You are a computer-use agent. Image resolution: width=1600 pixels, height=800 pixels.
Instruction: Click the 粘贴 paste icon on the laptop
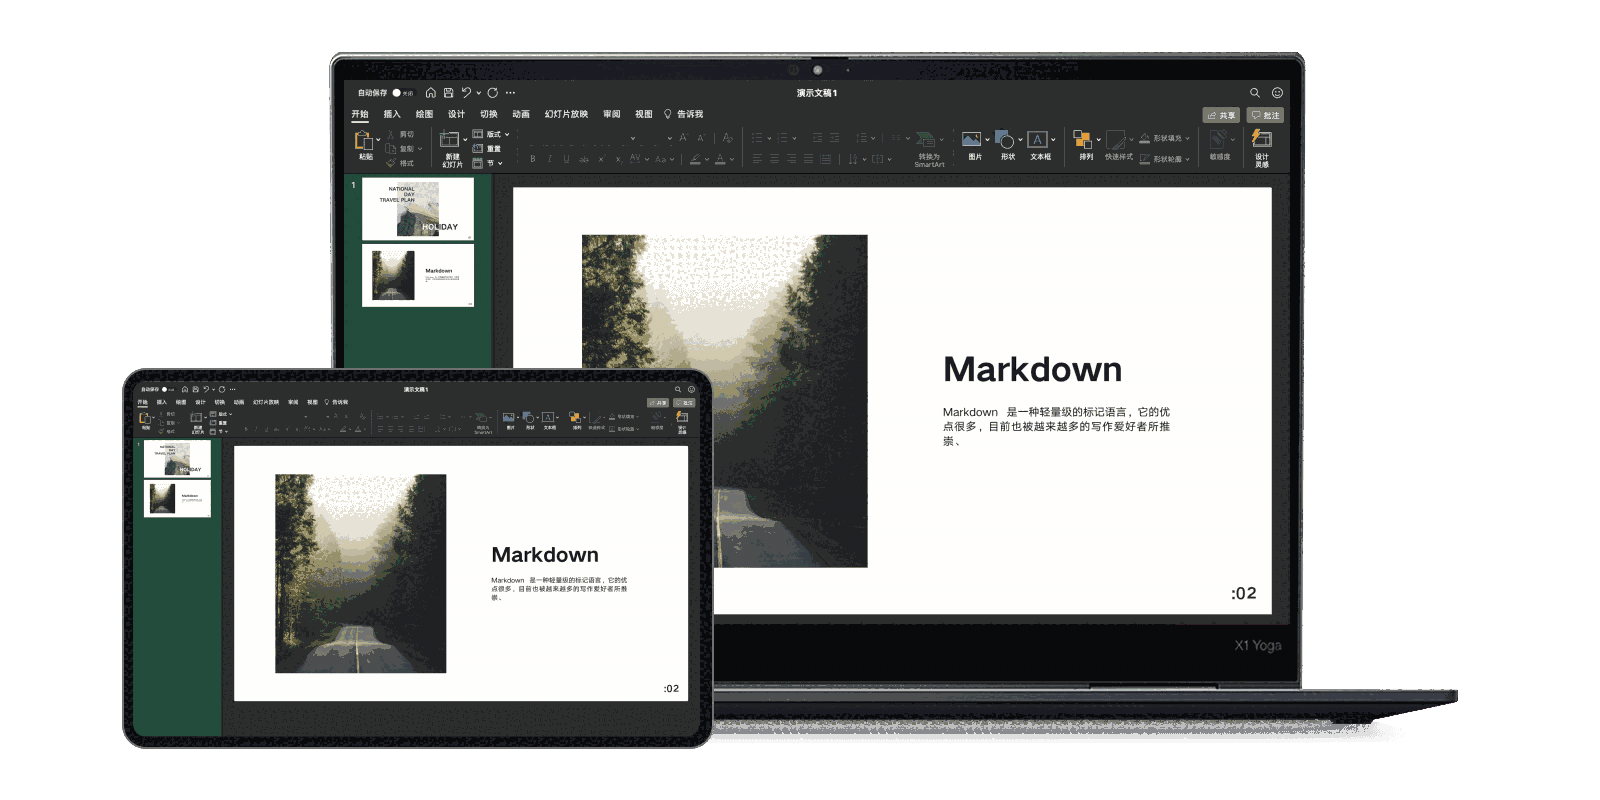(x=364, y=142)
